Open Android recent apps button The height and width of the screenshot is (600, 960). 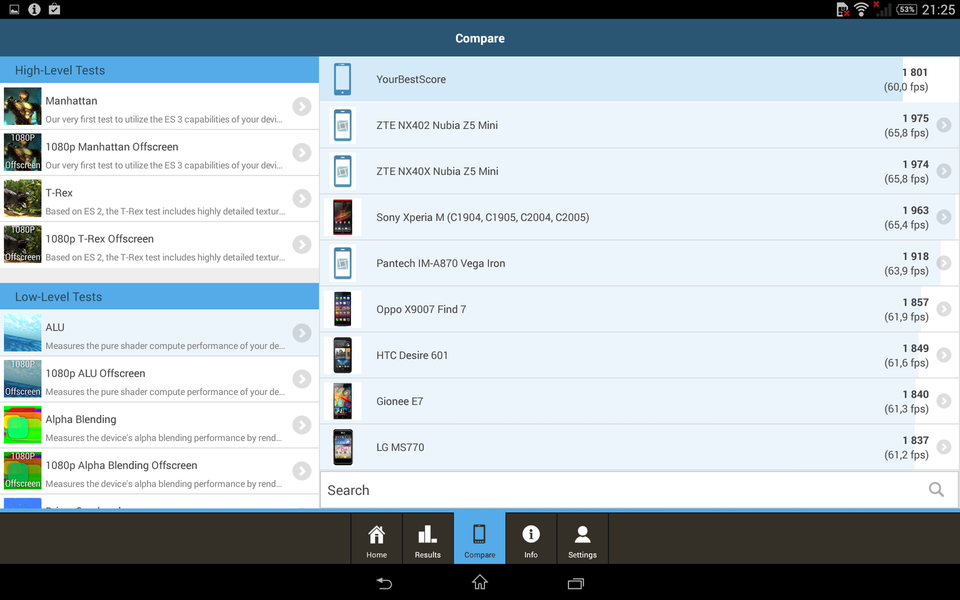[x=575, y=583]
